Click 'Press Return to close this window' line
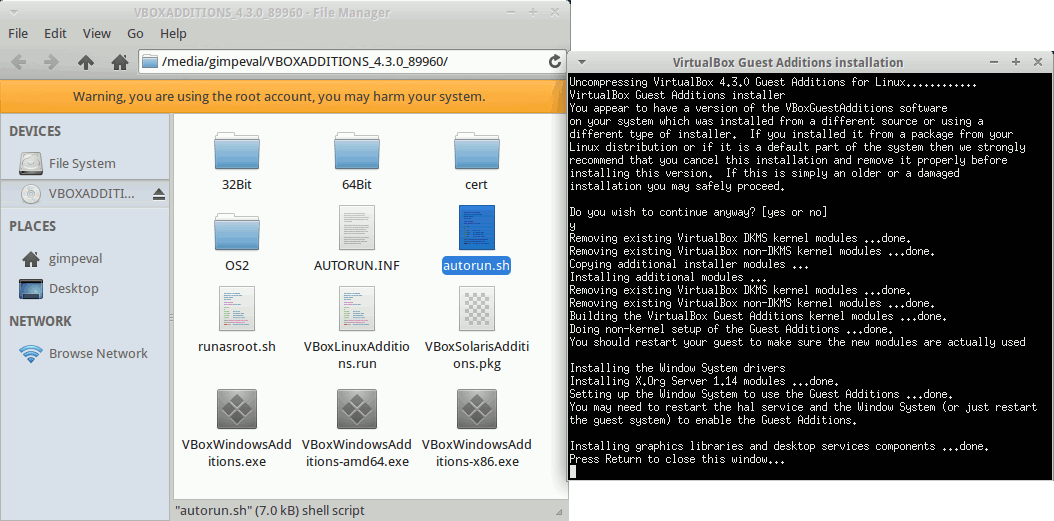 coord(677,459)
